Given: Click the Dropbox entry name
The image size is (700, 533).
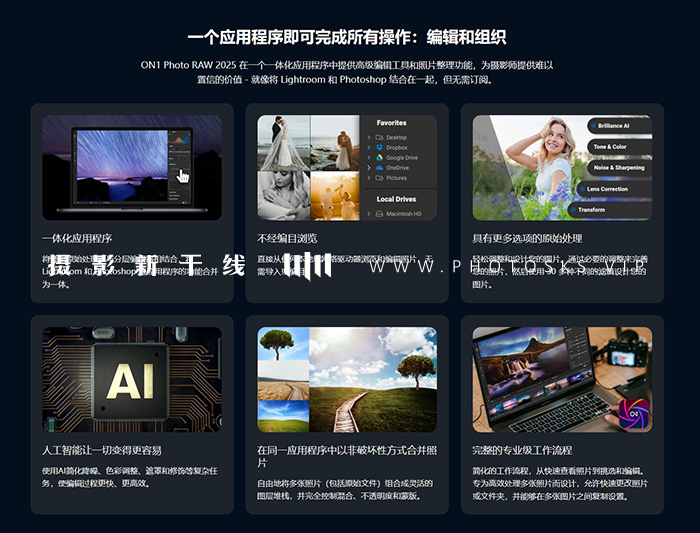Looking at the screenshot, I should [x=397, y=147].
